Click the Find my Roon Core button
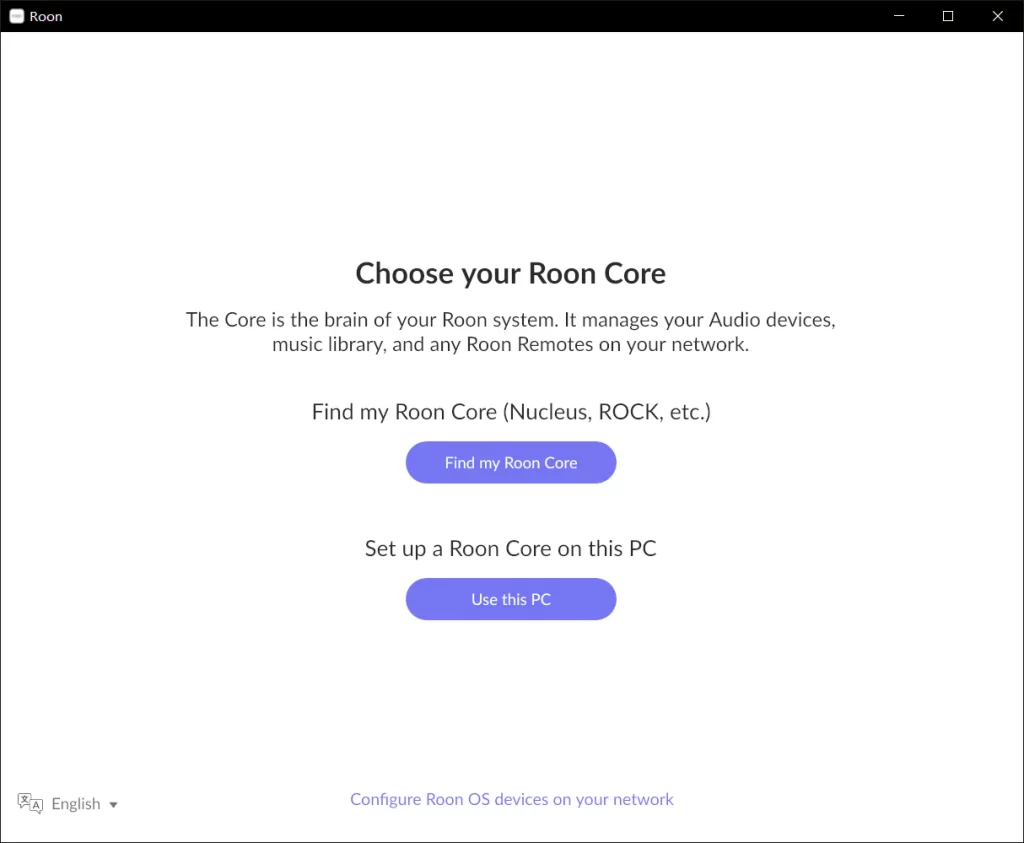Image resolution: width=1024 pixels, height=843 pixels. [x=511, y=462]
